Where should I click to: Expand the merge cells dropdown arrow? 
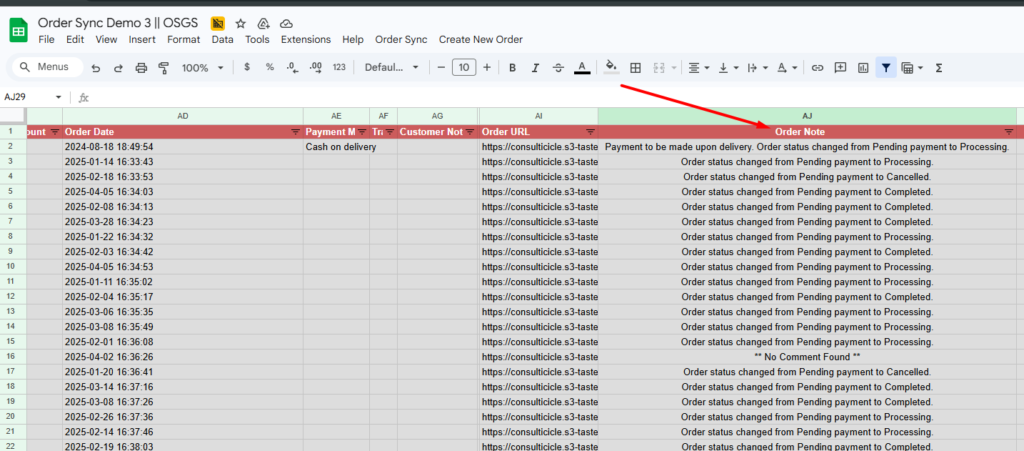click(673, 67)
